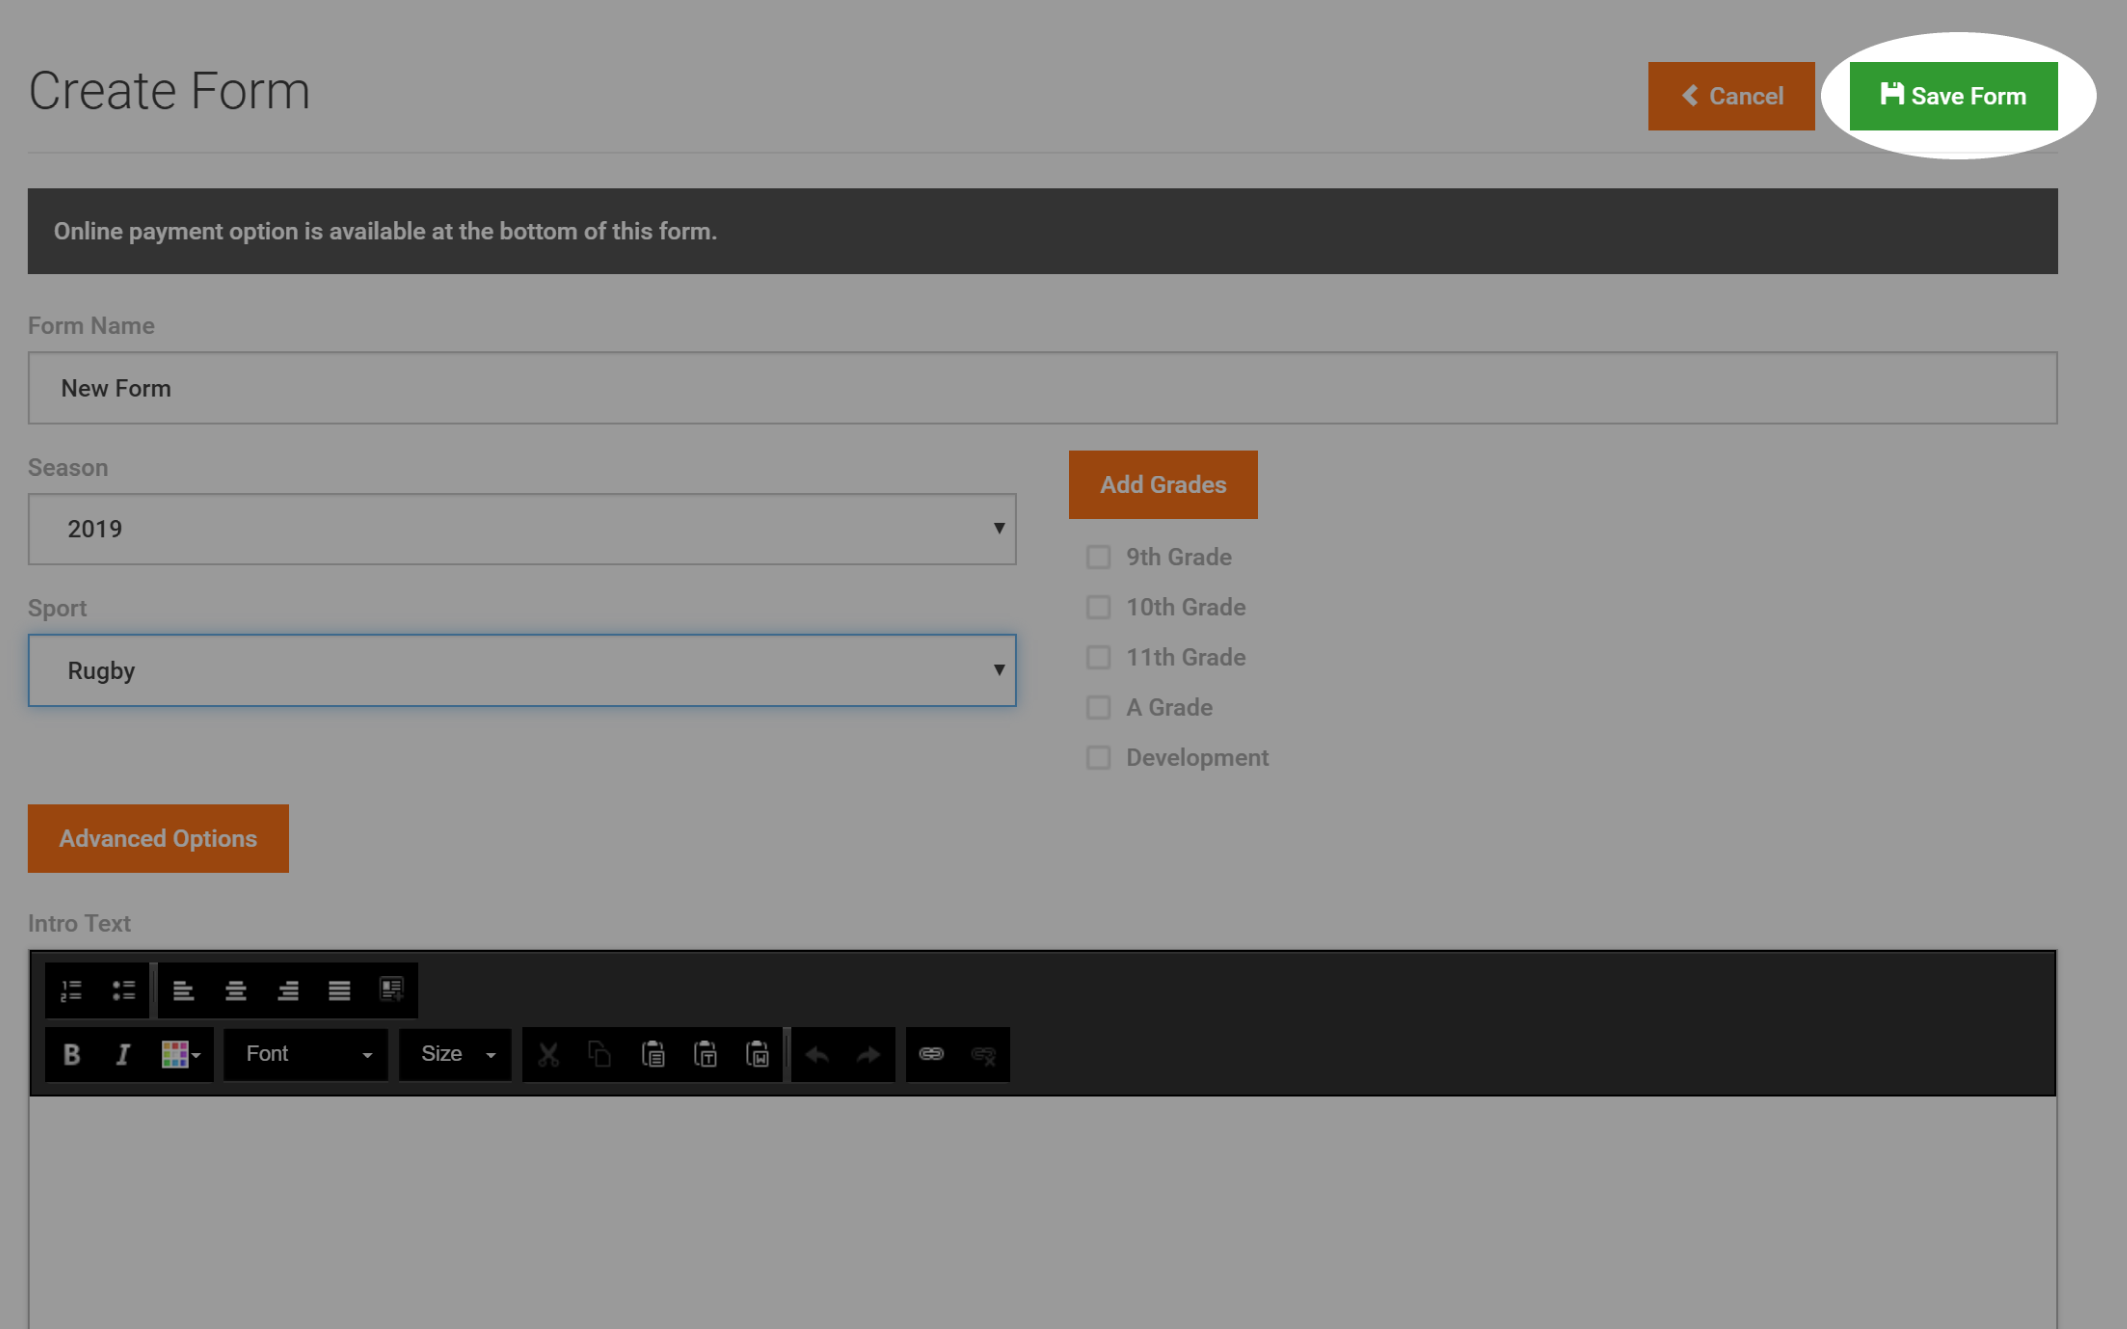The width and height of the screenshot is (2127, 1329).
Task: Paste clipboard content in editor
Action: point(653,1054)
